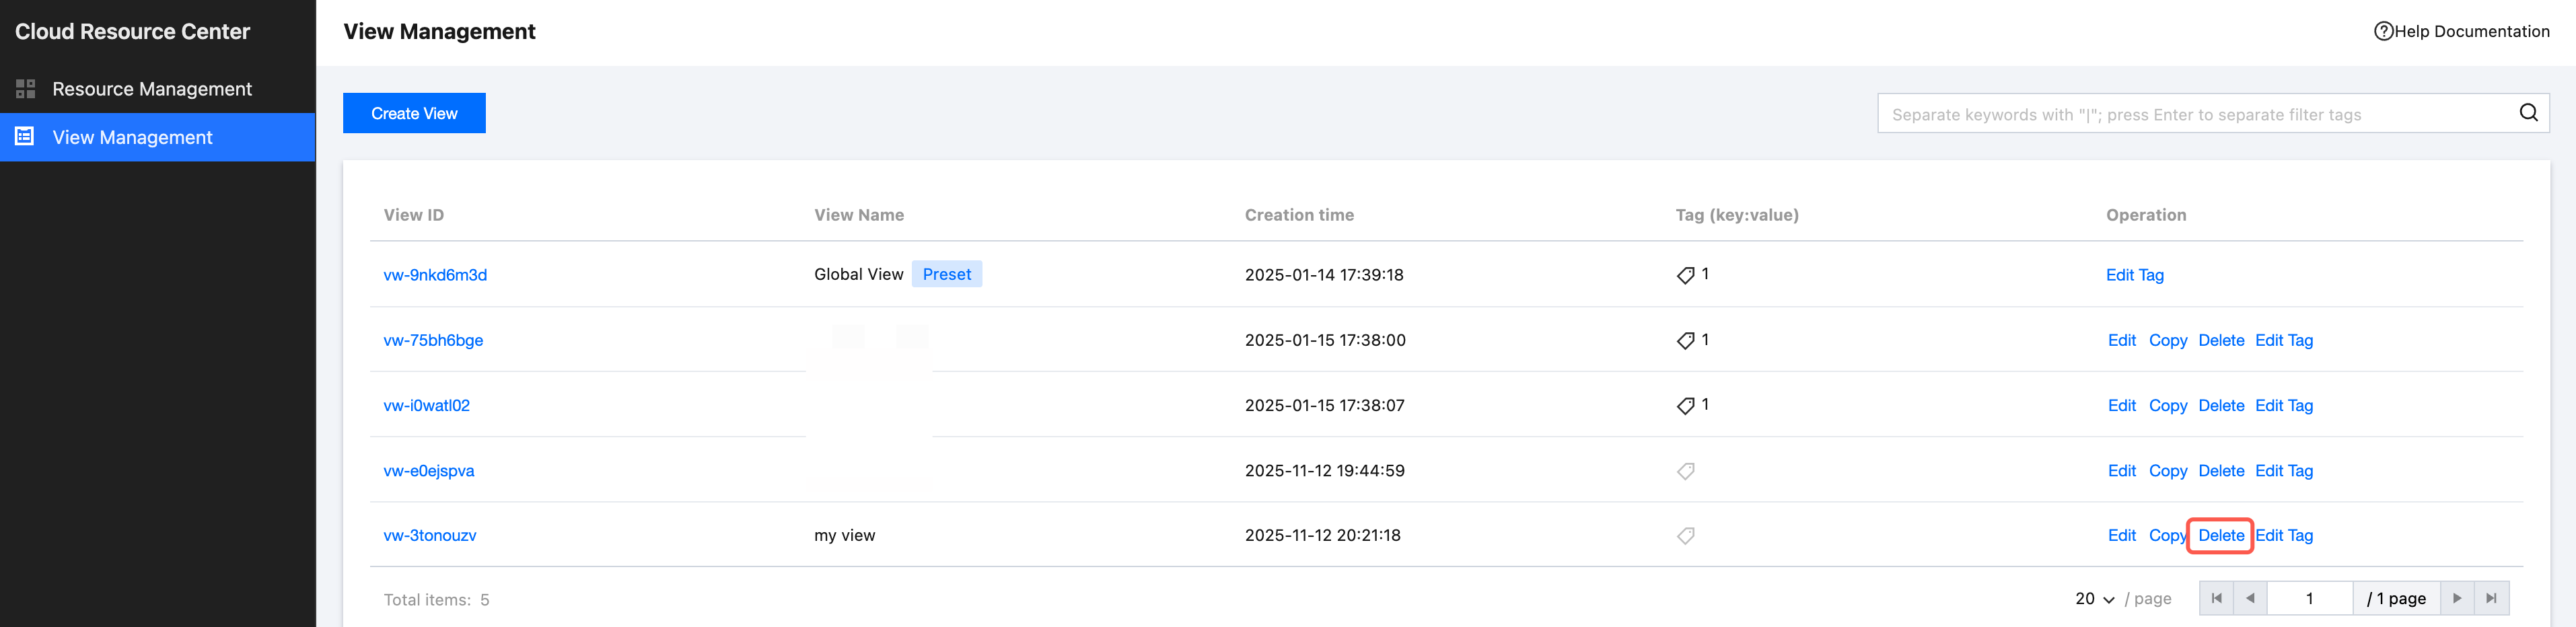Go to the last page arrow
2576x627 pixels.
(x=2491, y=598)
